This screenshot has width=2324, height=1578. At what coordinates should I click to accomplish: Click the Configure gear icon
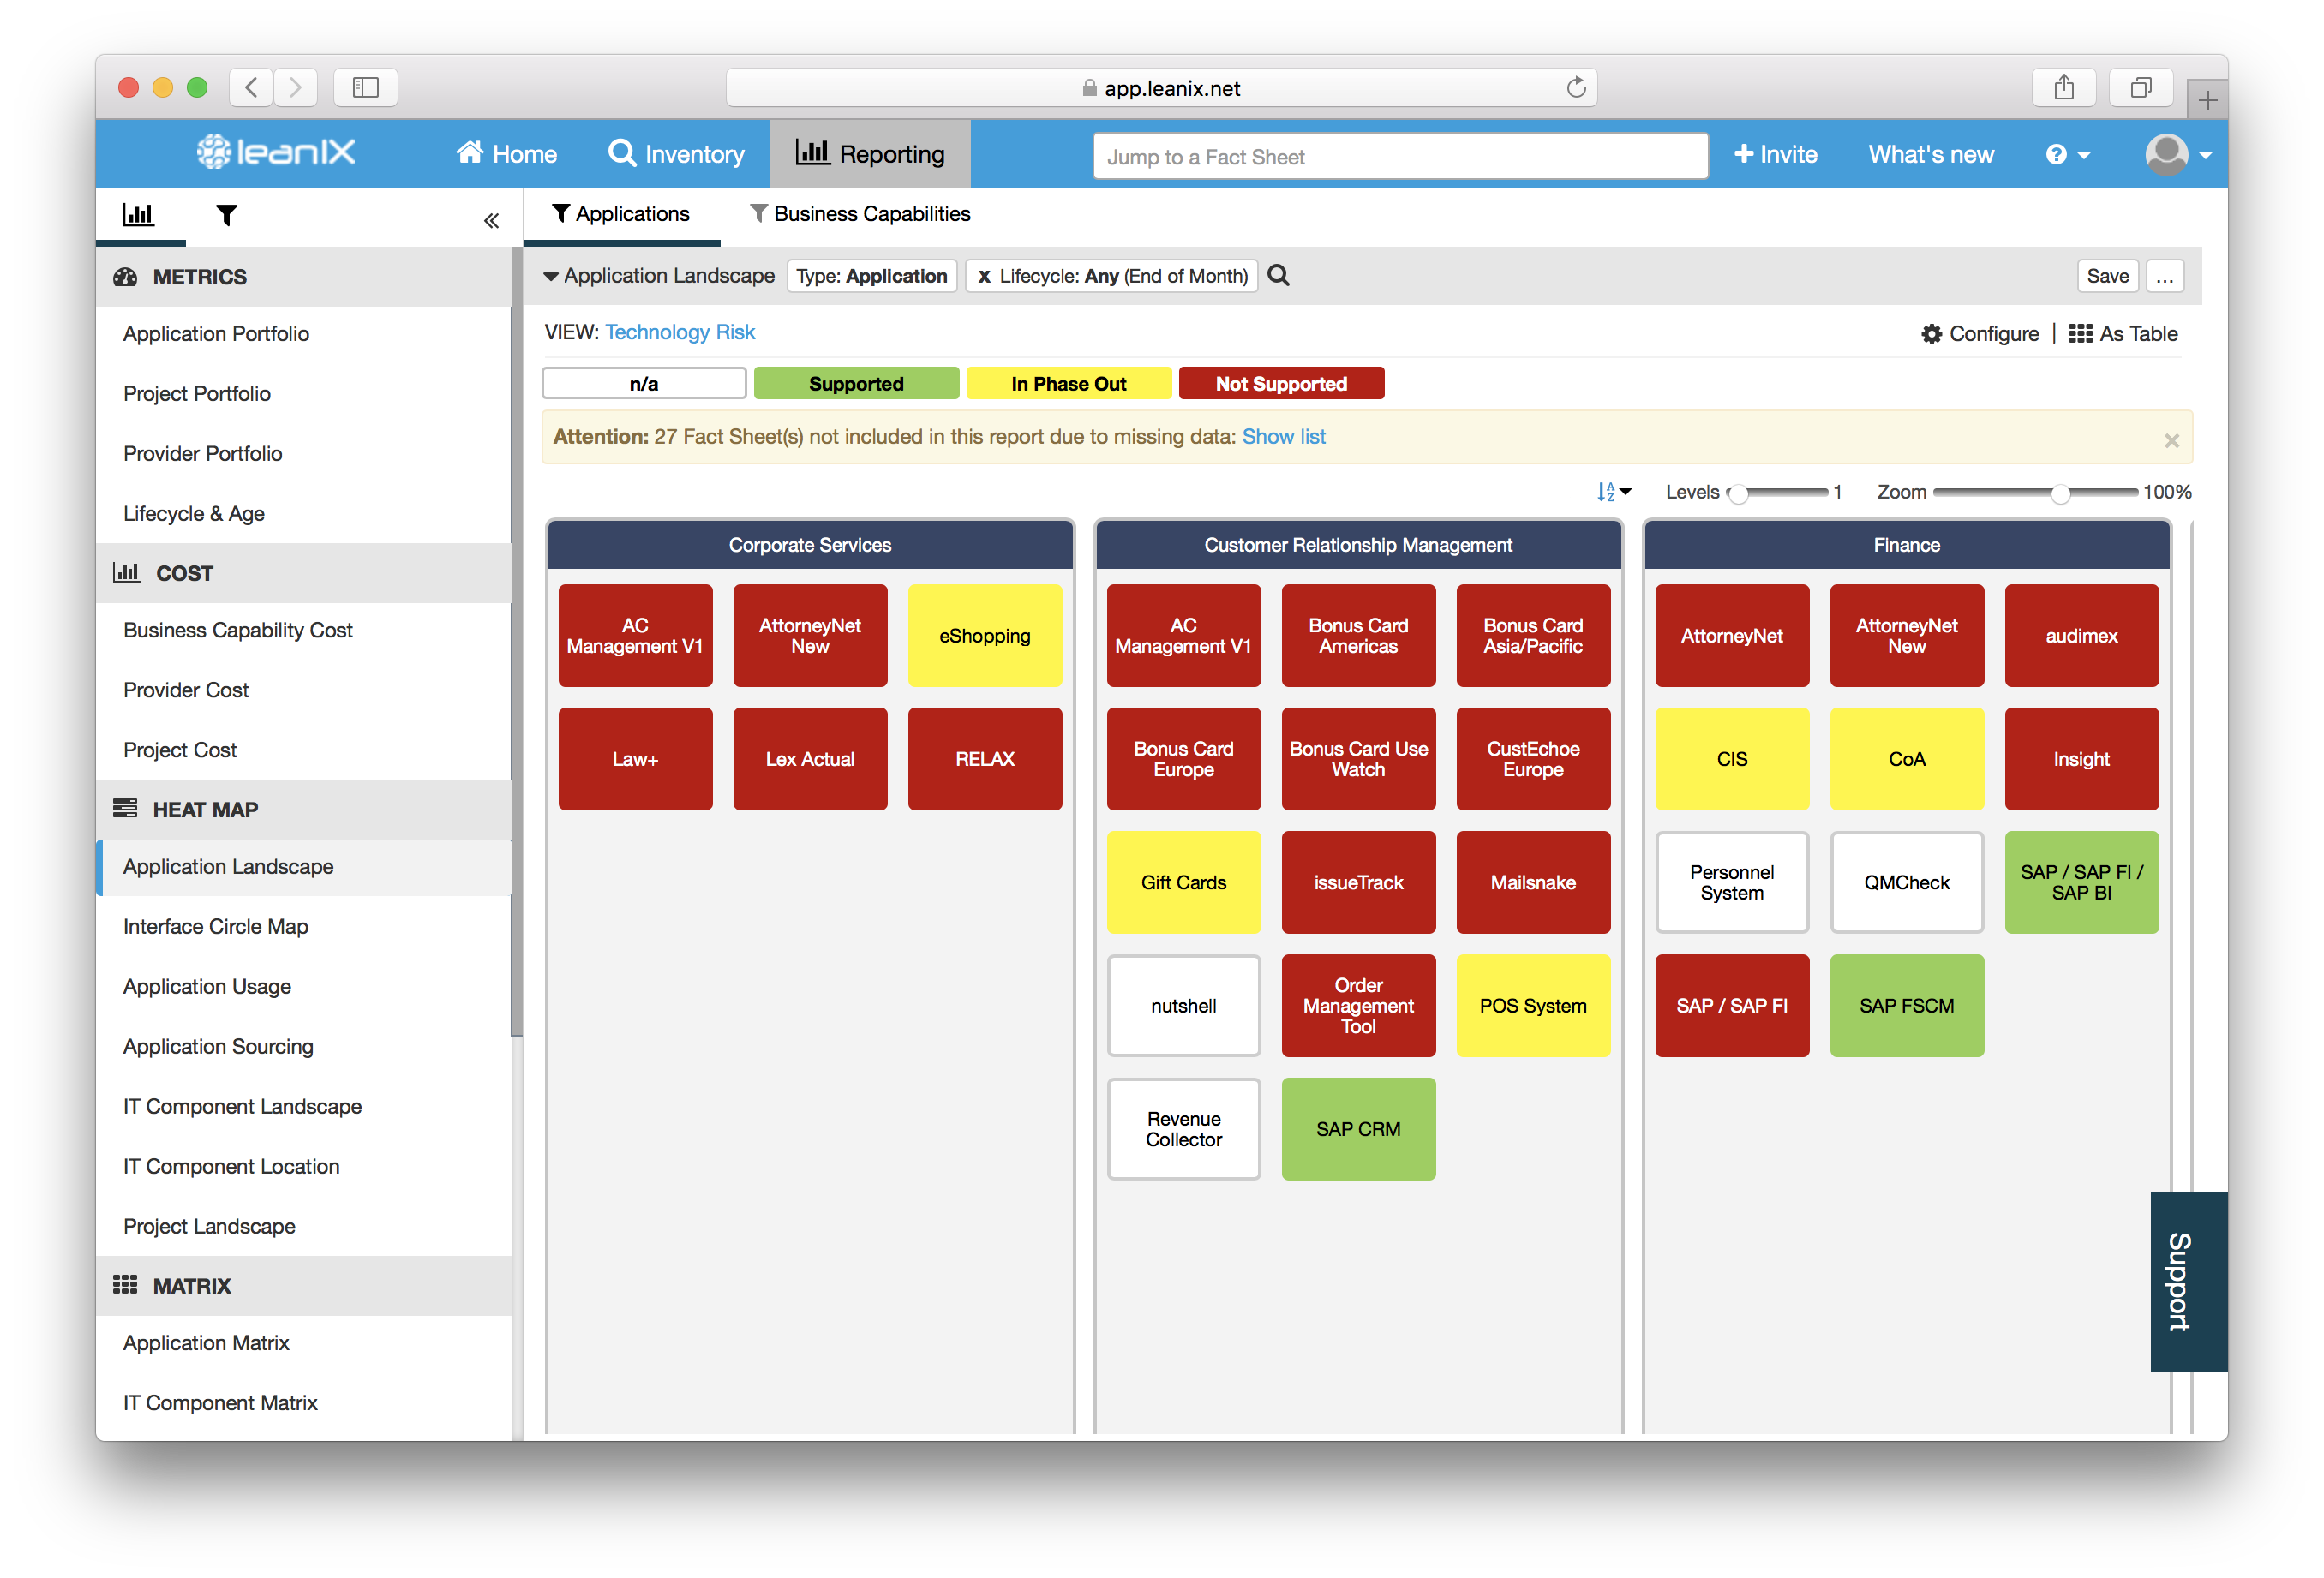(x=1931, y=334)
